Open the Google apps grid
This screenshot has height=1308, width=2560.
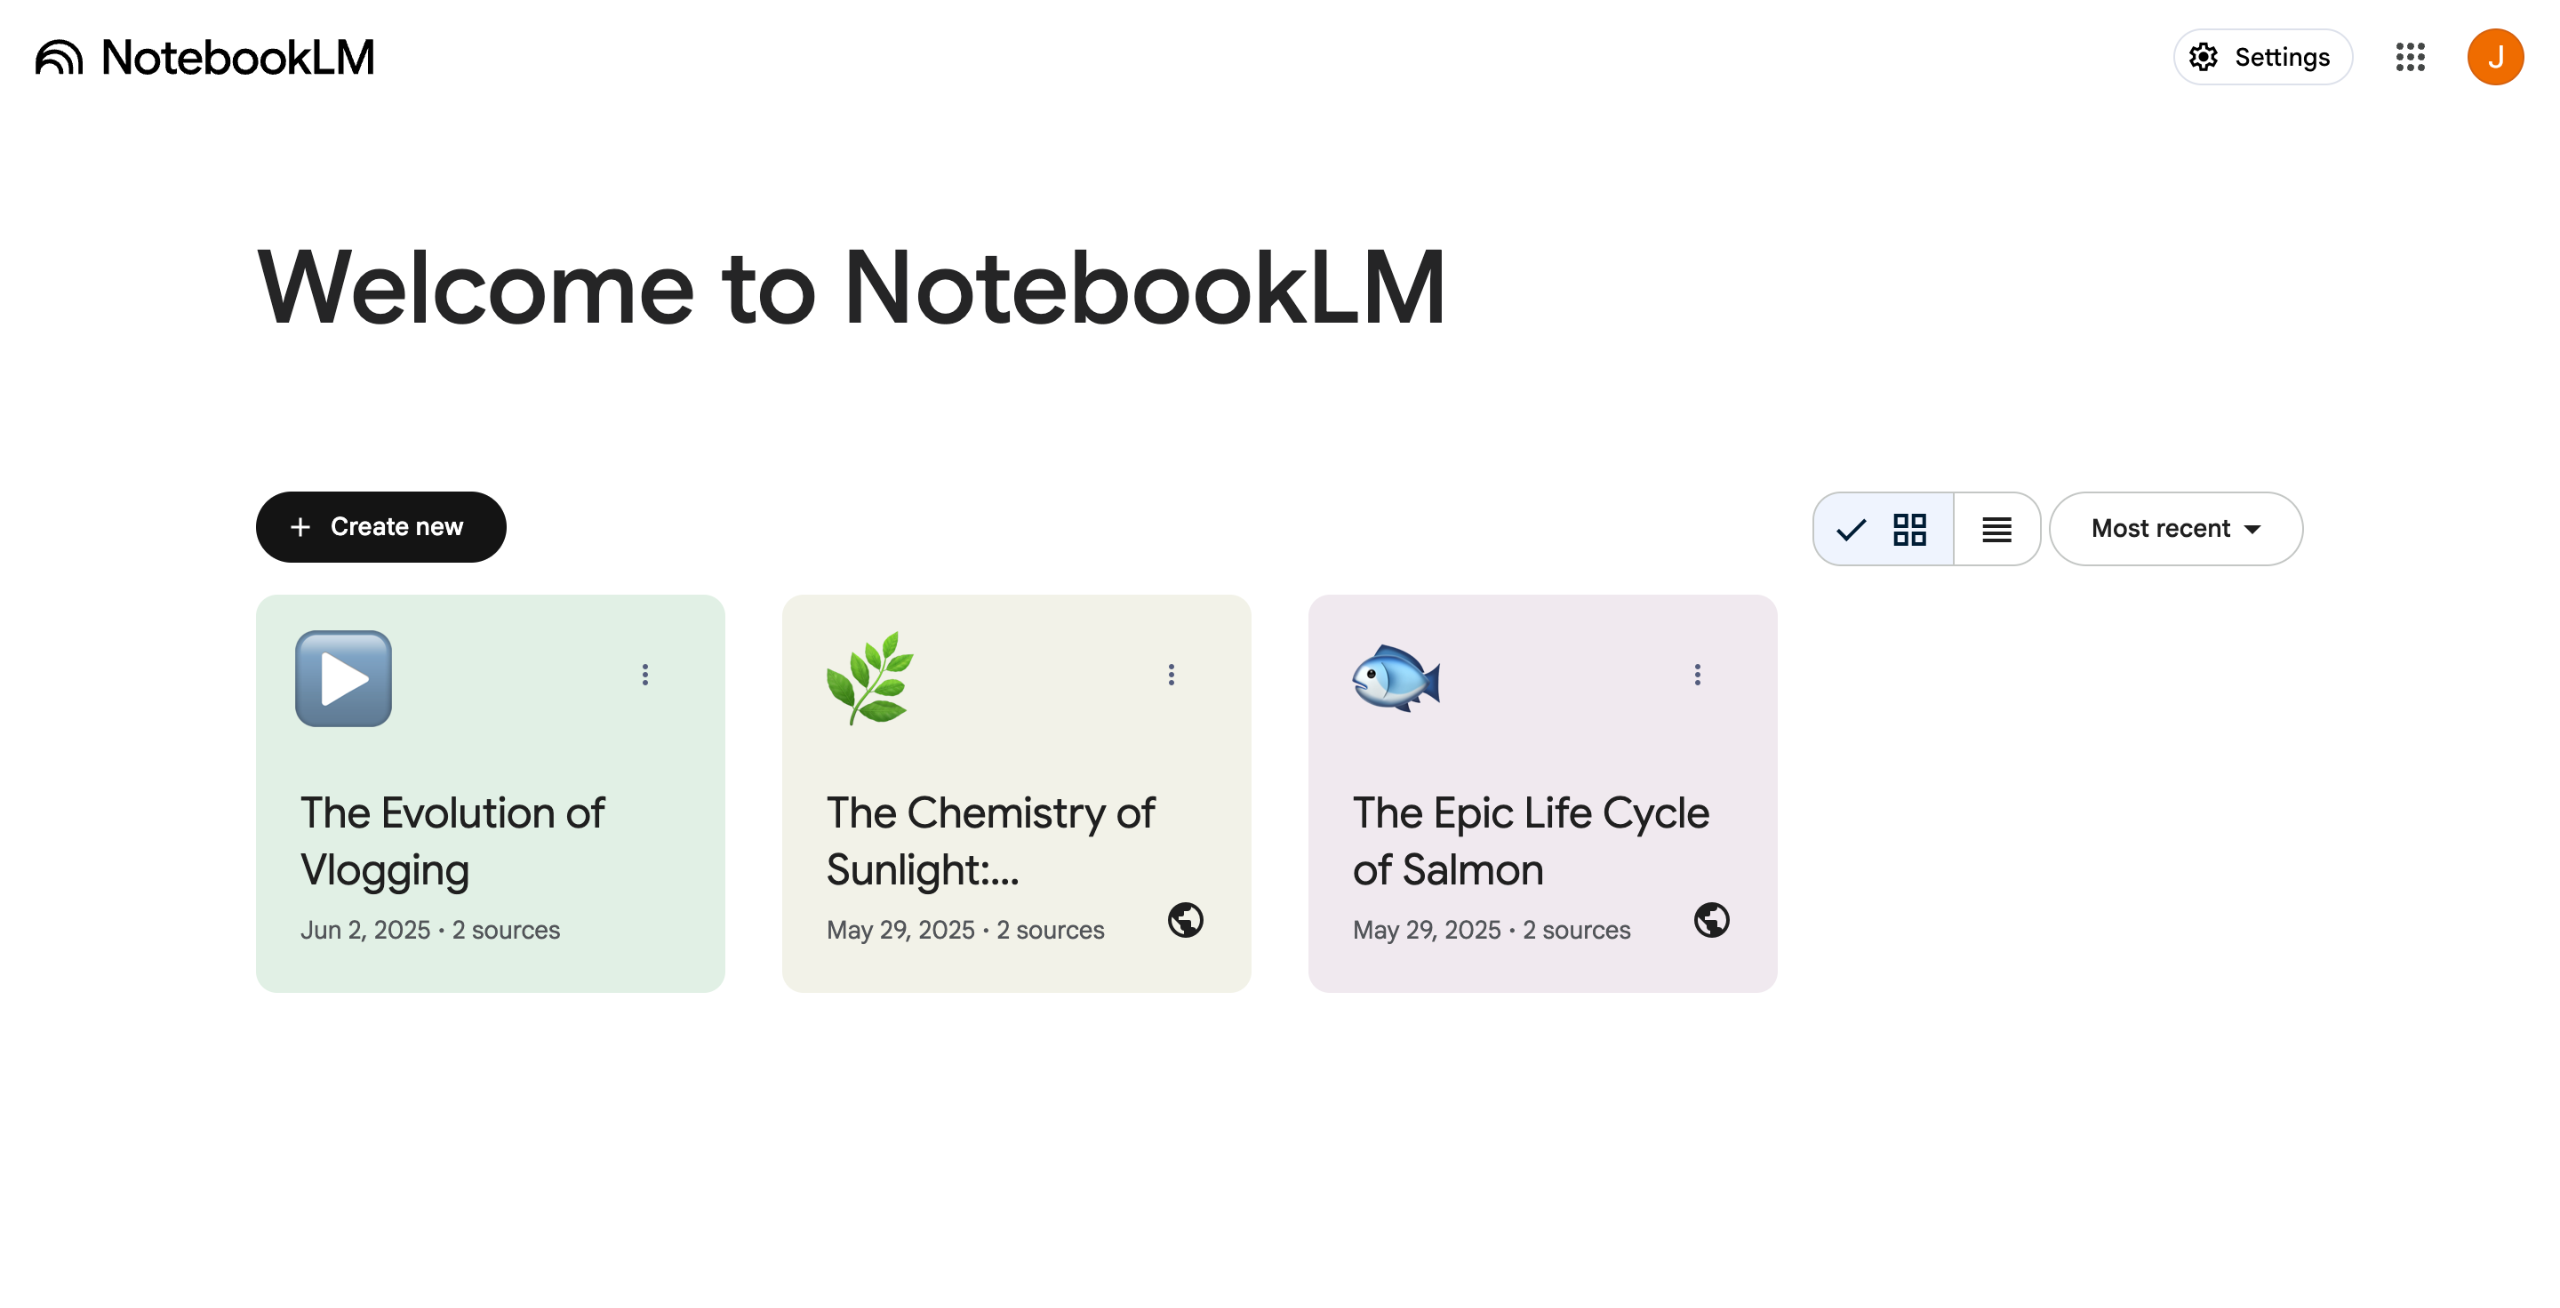[x=2409, y=57]
